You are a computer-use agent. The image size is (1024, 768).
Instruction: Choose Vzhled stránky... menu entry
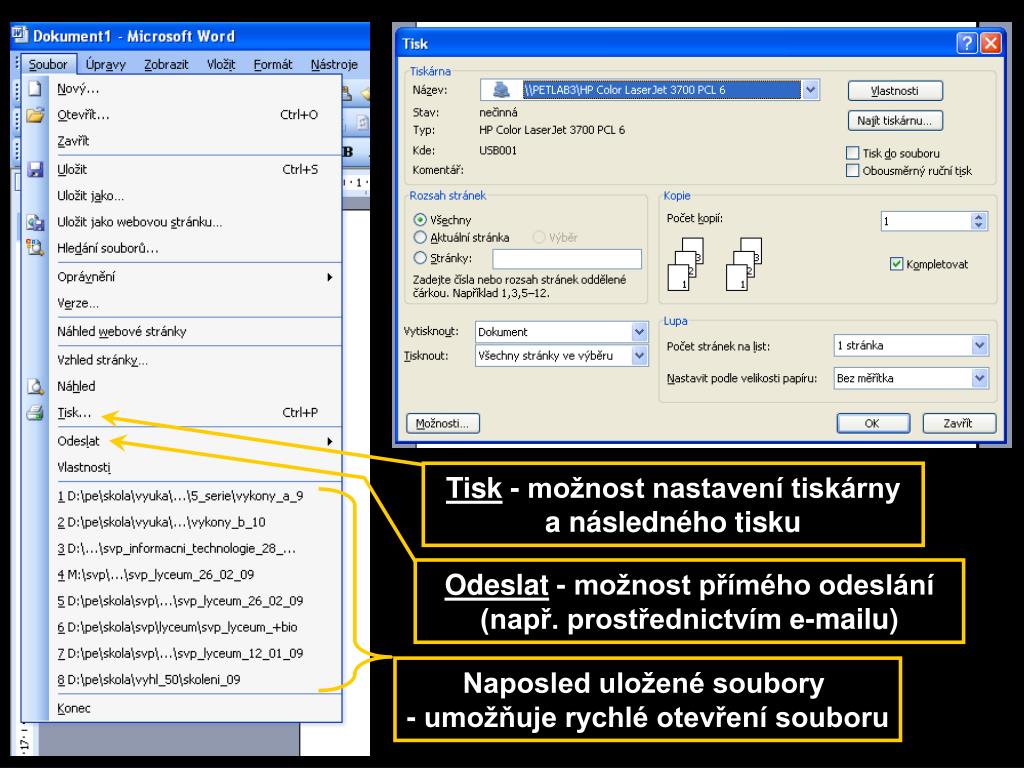pos(183,360)
